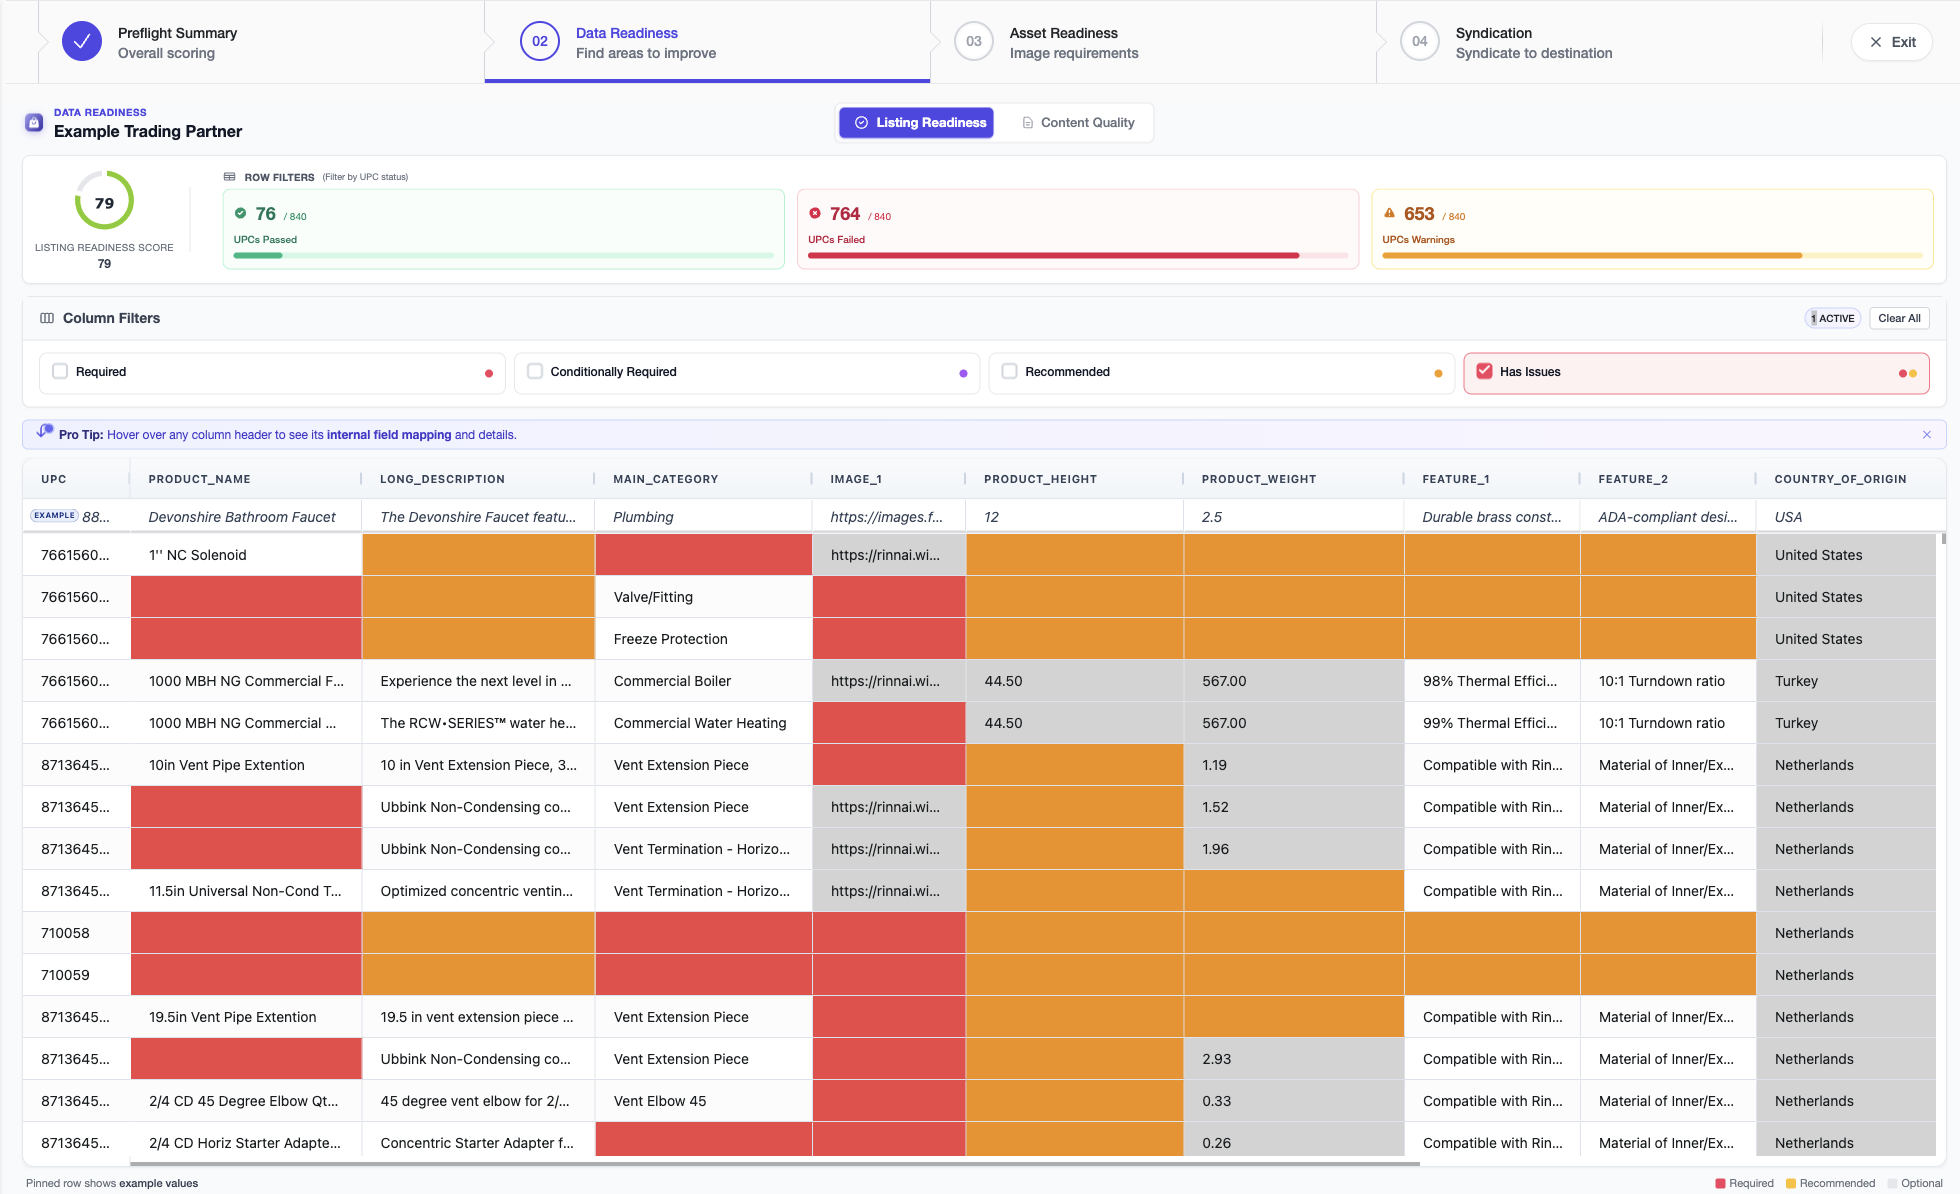Click the red MAIN_CATEGORY cell in 1'' NC Solenoid row
This screenshot has width=1960, height=1194.
(703, 555)
